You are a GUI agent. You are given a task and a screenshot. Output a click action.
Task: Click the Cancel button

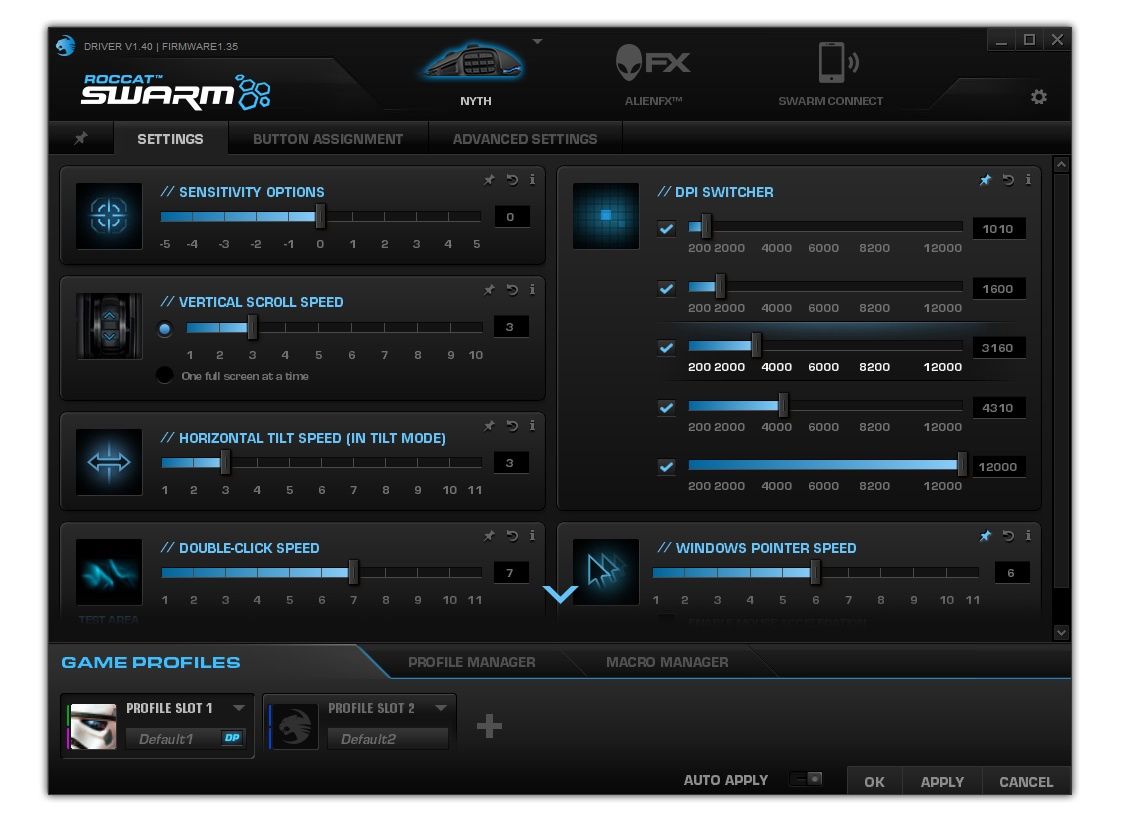coord(1026,781)
